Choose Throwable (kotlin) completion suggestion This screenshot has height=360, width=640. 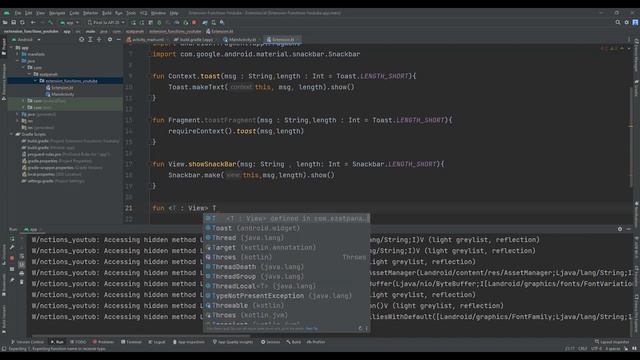tap(287, 306)
